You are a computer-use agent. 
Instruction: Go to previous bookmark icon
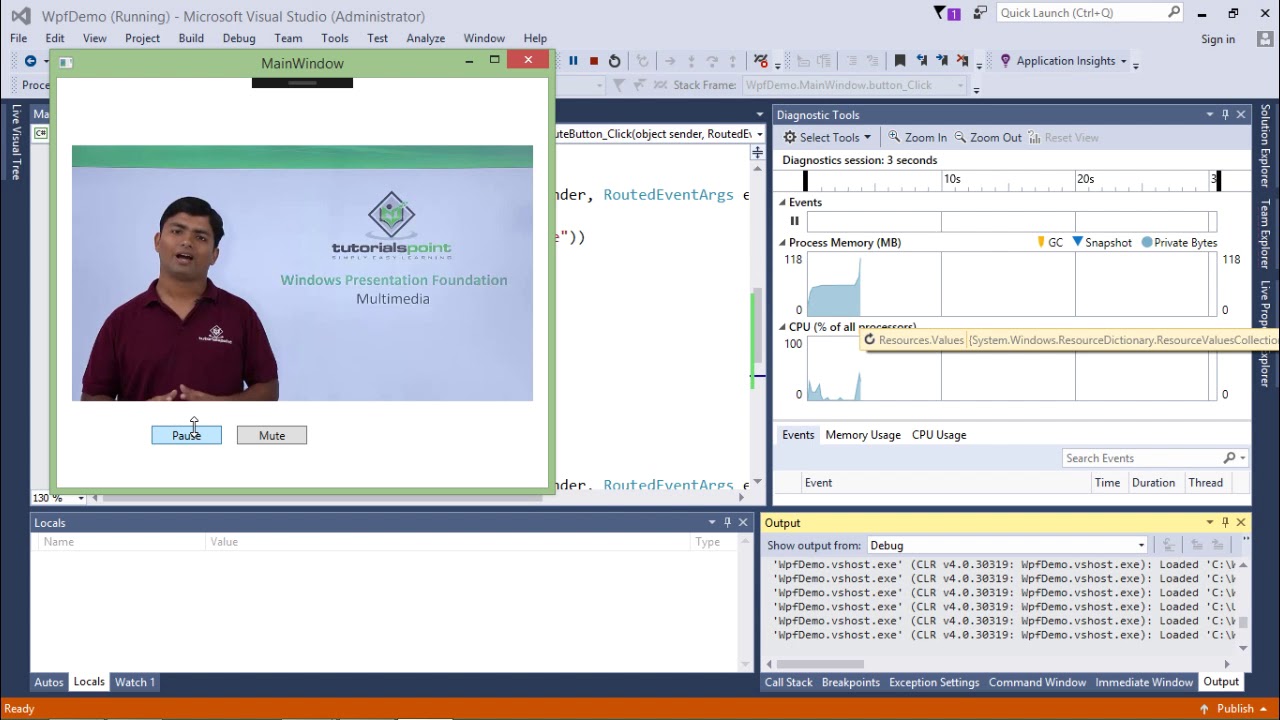coord(922,61)
